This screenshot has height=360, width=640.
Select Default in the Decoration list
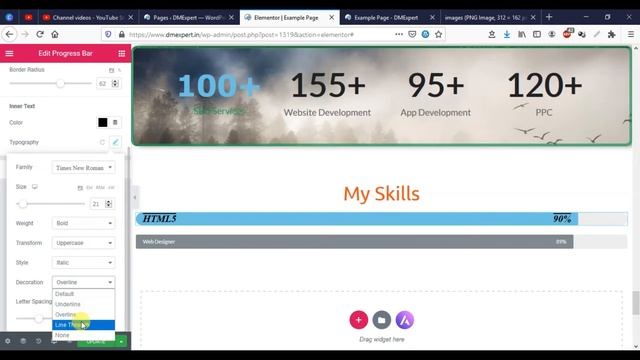(x=84, y=294)
